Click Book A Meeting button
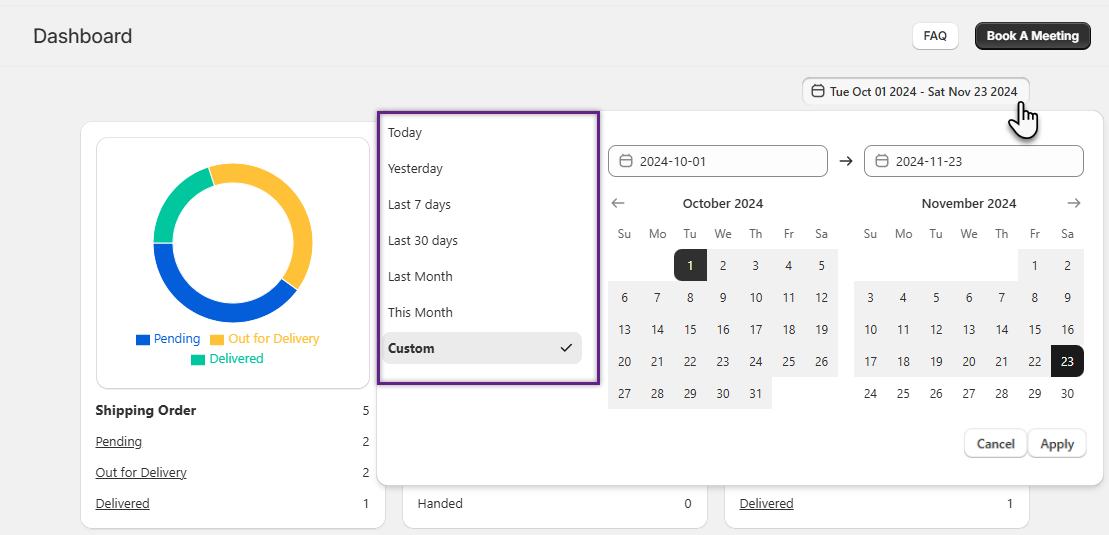 pos(1032,36)
